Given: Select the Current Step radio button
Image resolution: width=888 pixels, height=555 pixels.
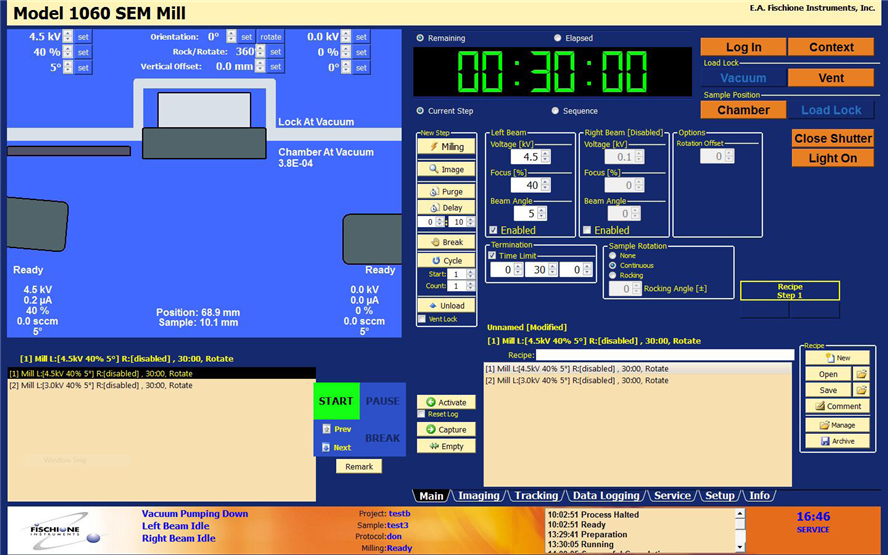Looking at the screenshot, I should point(420,111).
